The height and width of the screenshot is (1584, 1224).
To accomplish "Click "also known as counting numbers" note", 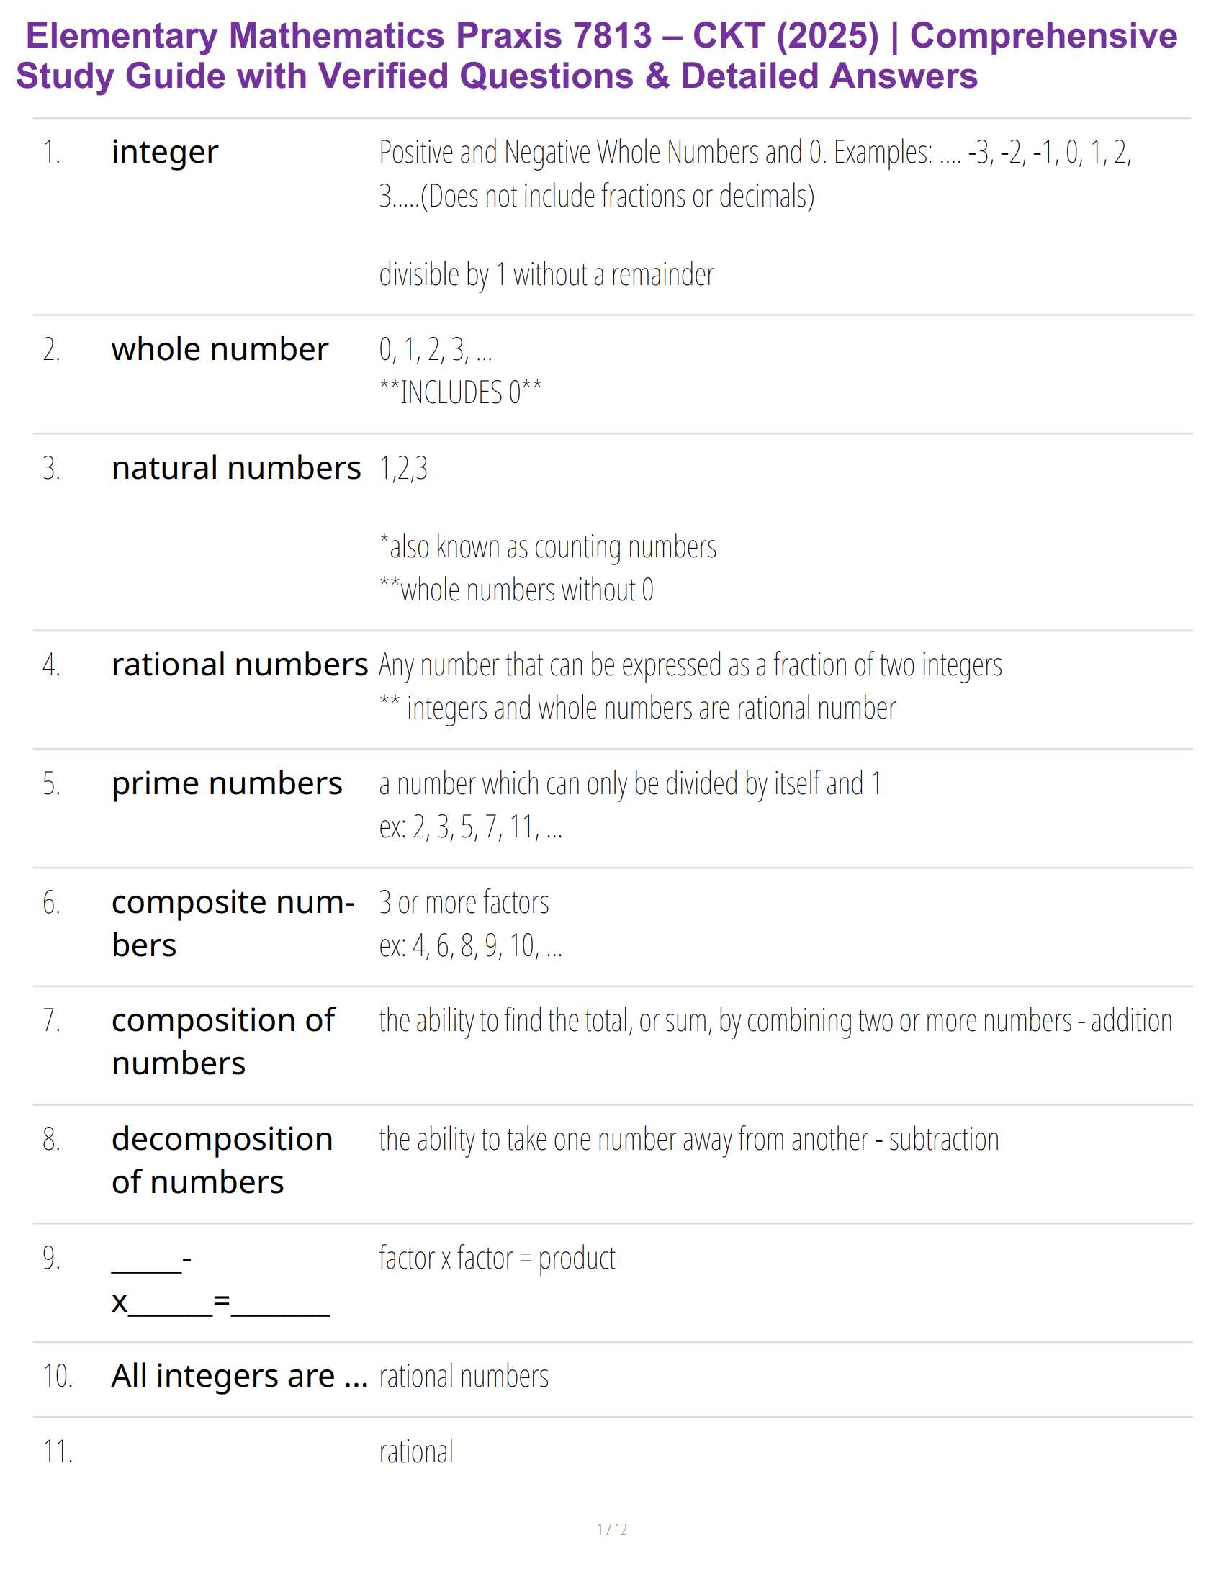I will (x=550, y=547).
